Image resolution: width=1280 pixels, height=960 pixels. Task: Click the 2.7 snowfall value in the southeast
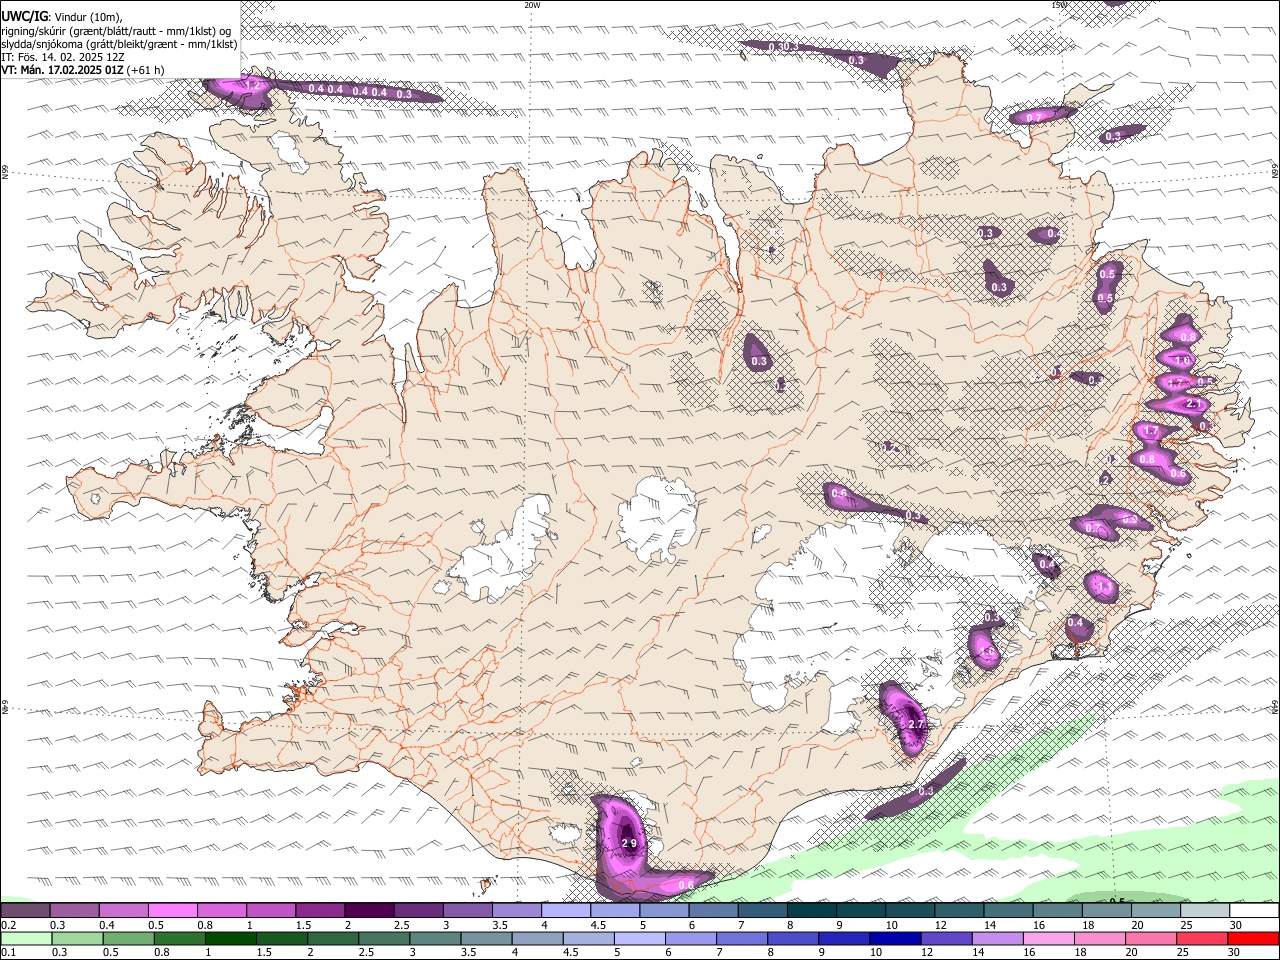(x=915, y=724)
